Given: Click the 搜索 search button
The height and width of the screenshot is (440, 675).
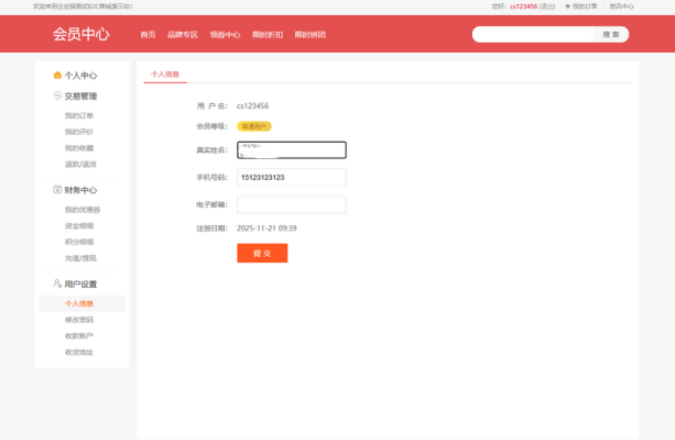Looking at the screenshot, I should pos(611,34).
